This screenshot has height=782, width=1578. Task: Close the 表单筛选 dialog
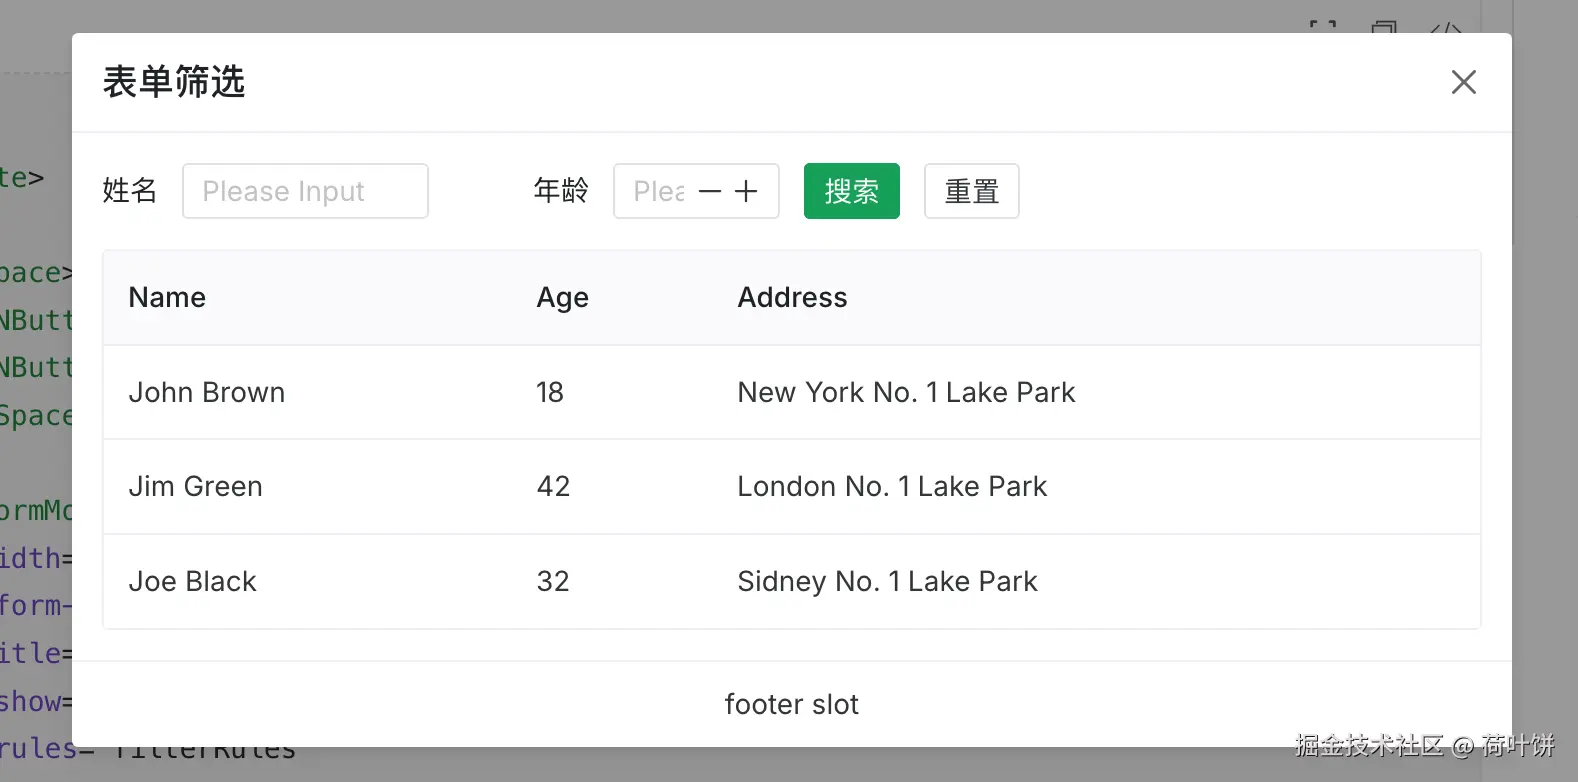coord(1463,82)
